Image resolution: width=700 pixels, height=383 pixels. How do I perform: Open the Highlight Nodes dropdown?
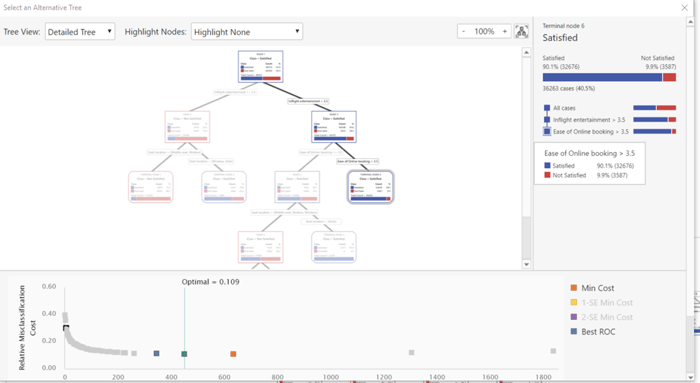tap(247, 32)
